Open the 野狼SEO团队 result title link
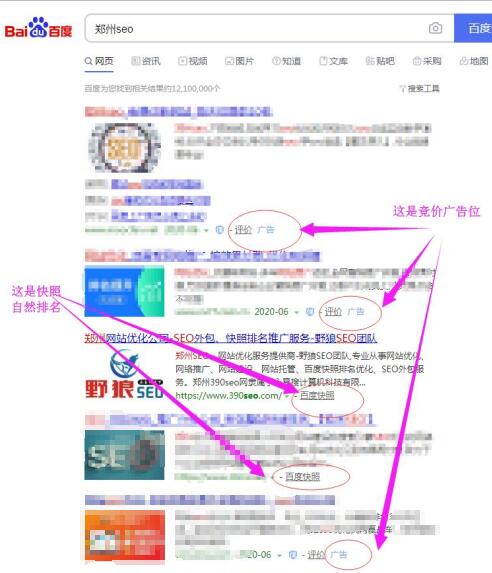 point(231,338)
